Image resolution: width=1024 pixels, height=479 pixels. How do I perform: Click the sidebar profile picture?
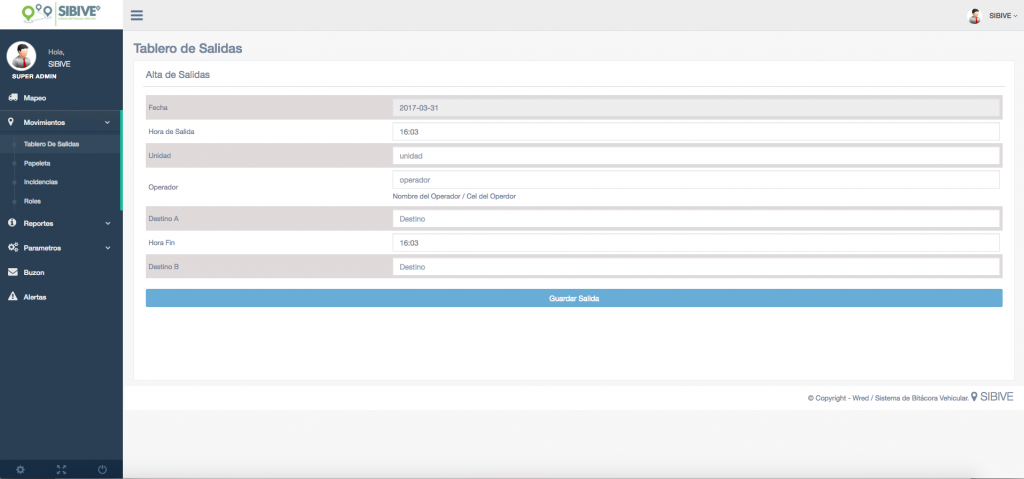tap(21, 56)
